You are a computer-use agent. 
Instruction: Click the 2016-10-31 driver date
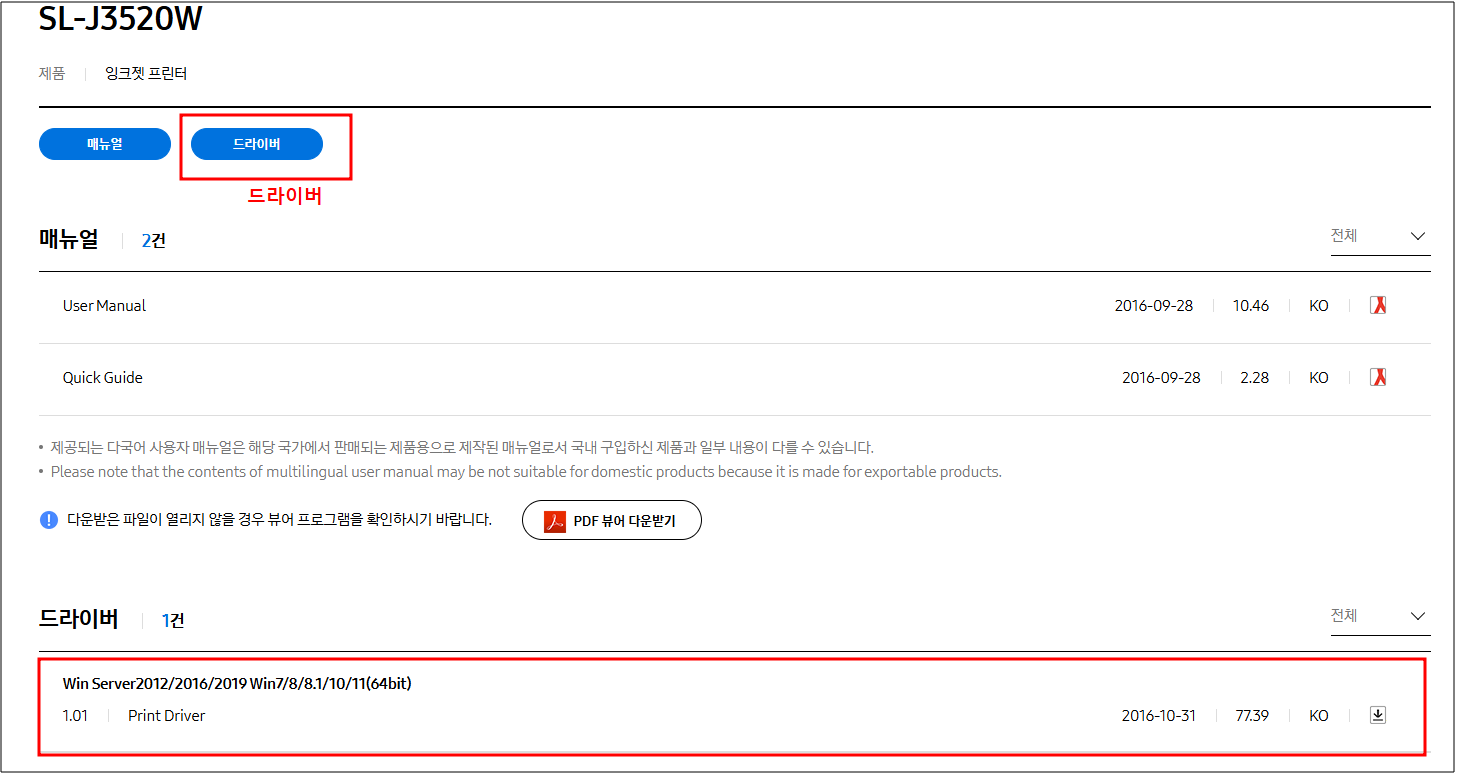[x=1158, y=716]
